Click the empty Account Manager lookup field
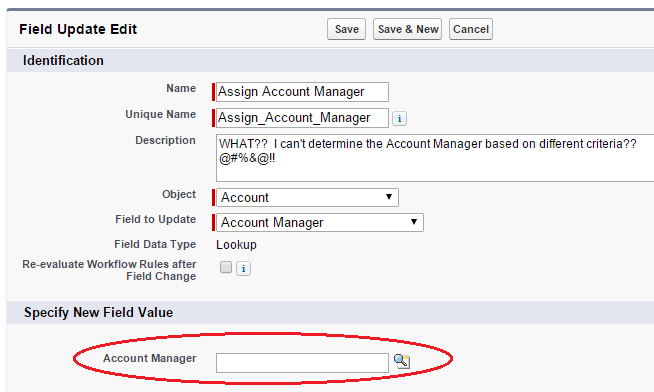Image resolution: width=654 pixels, height=392 pixels. coord(302,363)
